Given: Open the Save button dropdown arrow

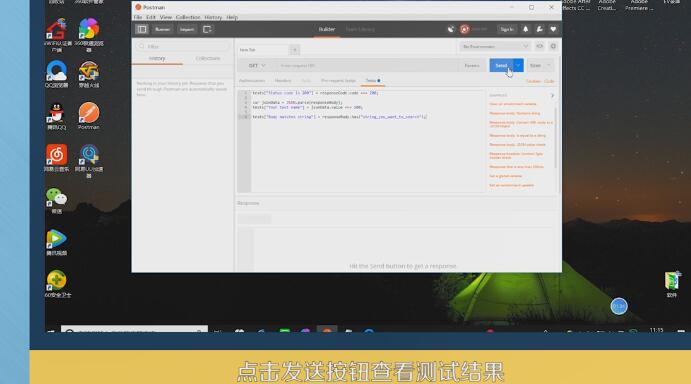Looking at the screenshot, I should coord(549,66).
